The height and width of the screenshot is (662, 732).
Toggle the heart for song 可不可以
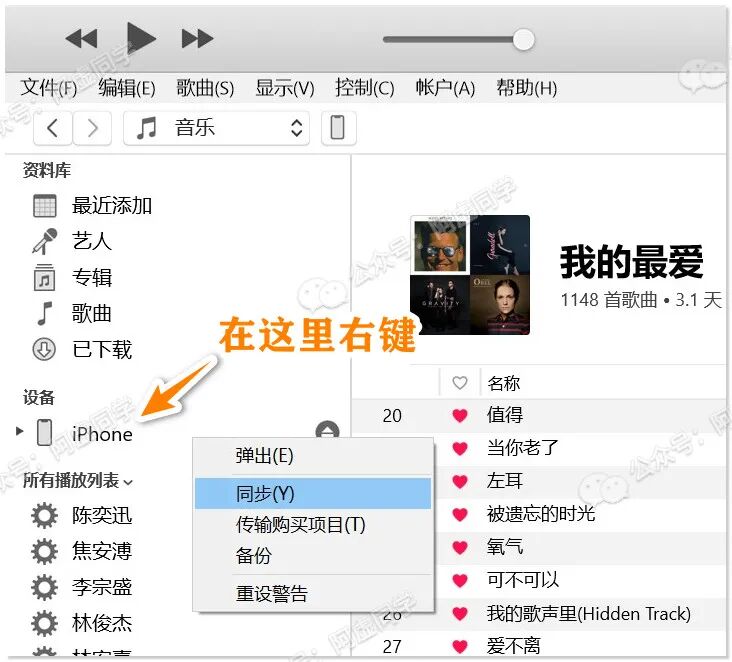[460, 580]
